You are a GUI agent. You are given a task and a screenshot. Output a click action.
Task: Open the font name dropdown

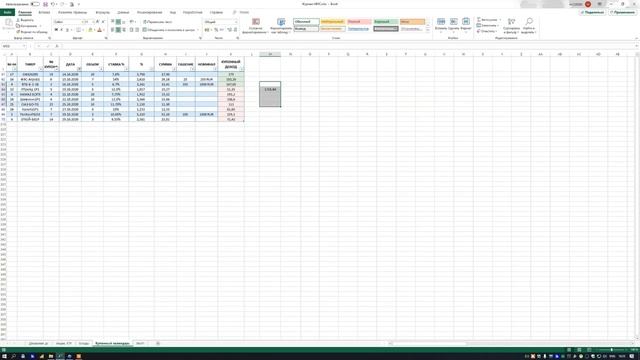click(x=82, y=22)
